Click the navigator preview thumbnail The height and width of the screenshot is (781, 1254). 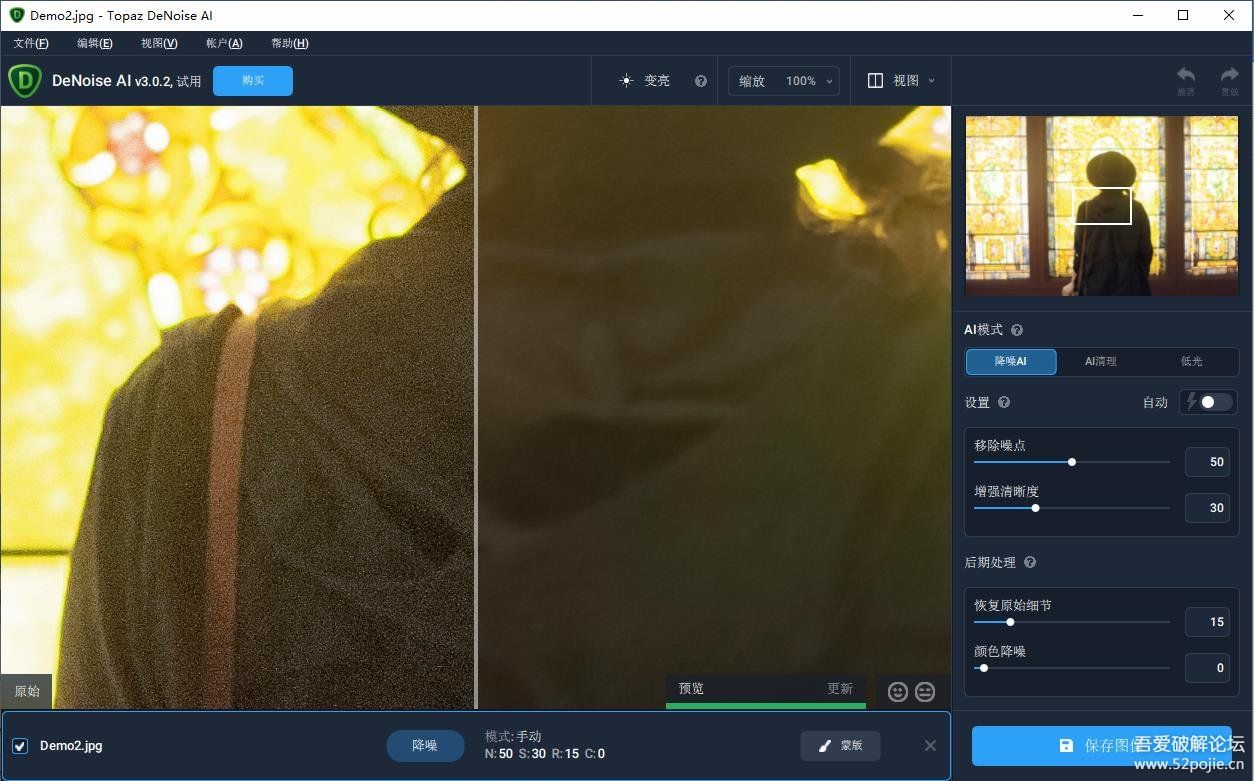tap(1101, 205)
